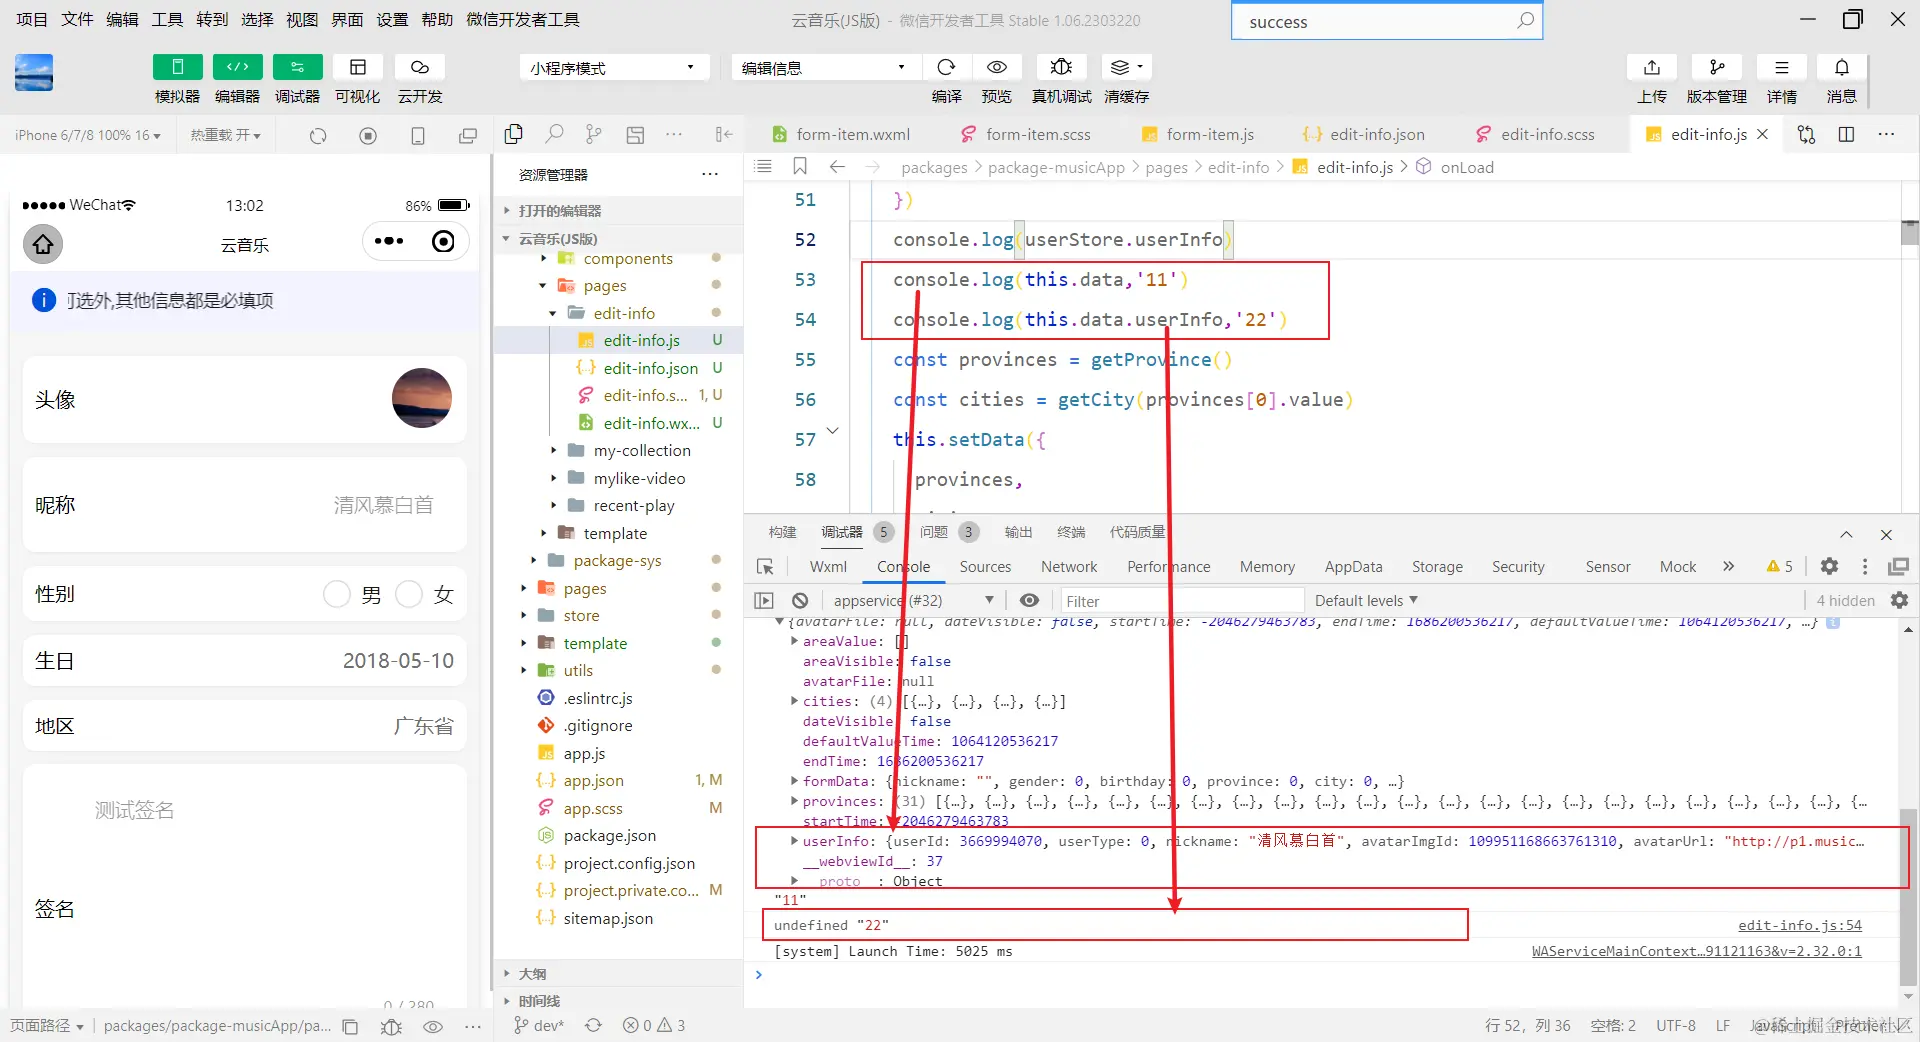Select the 男 gender radio button
The width and height of the screenshot is (1920, 1042).
click(337, 594)
